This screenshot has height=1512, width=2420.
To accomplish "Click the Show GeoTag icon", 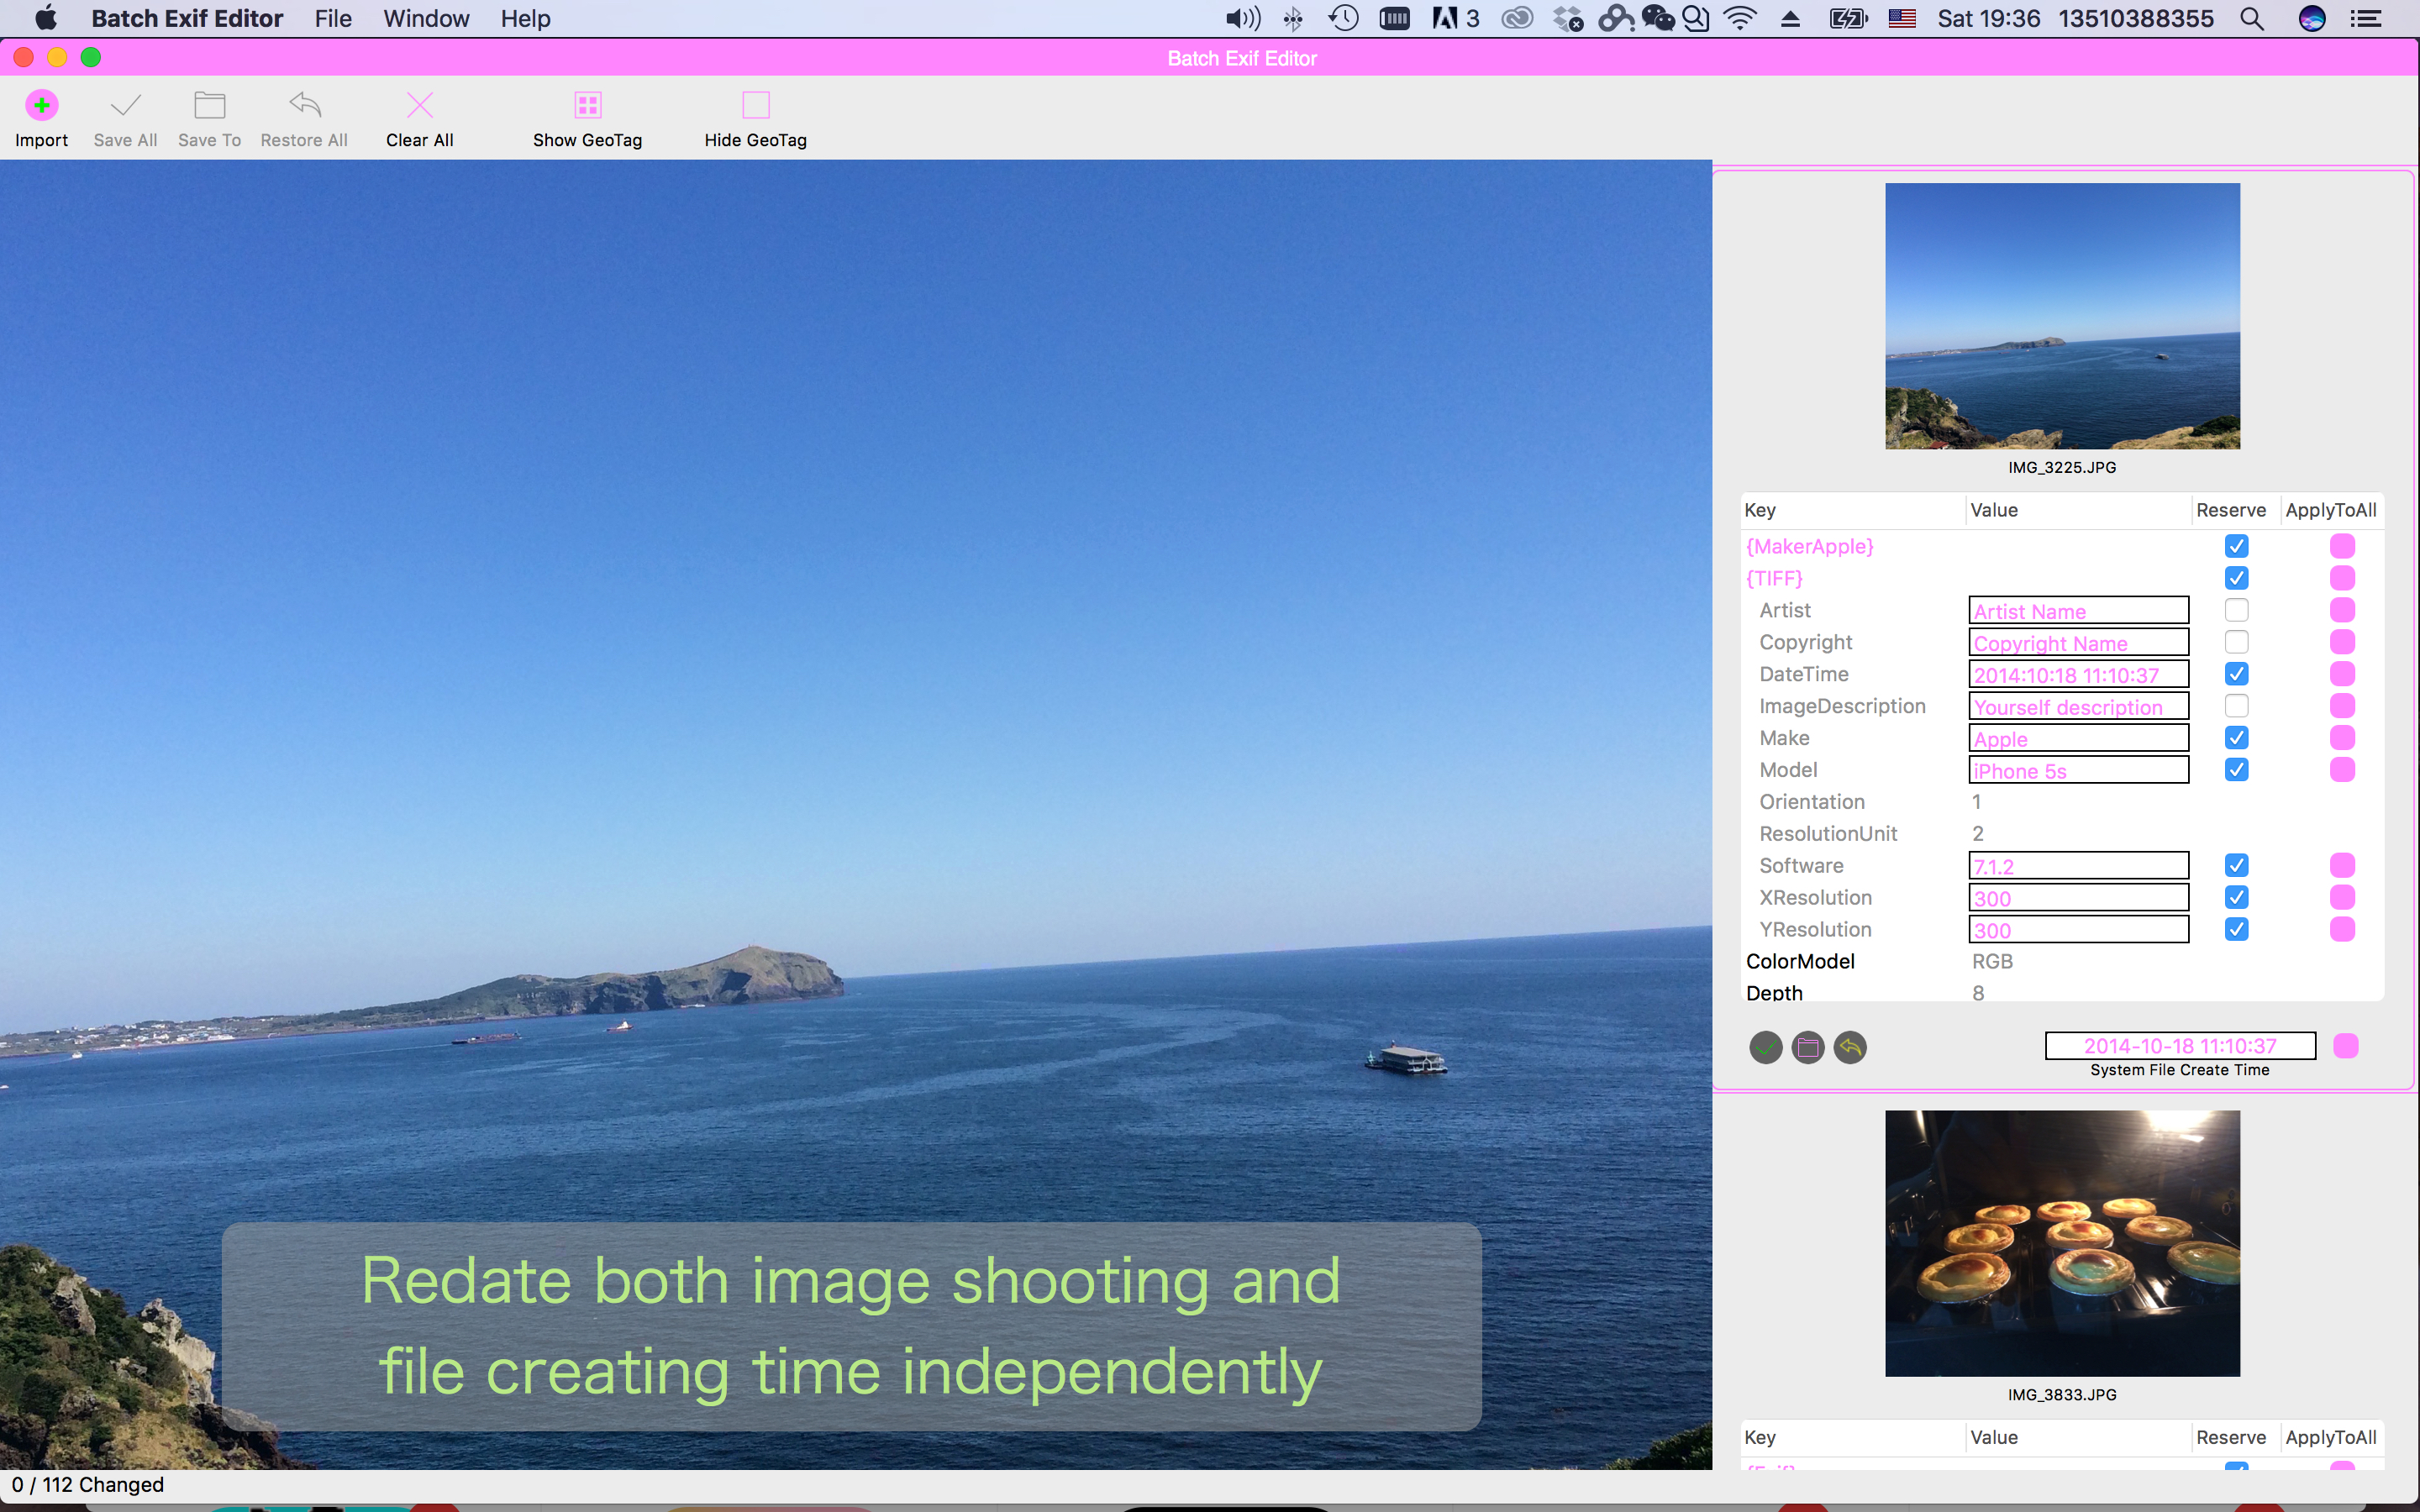I will click(x=587, y=105).
